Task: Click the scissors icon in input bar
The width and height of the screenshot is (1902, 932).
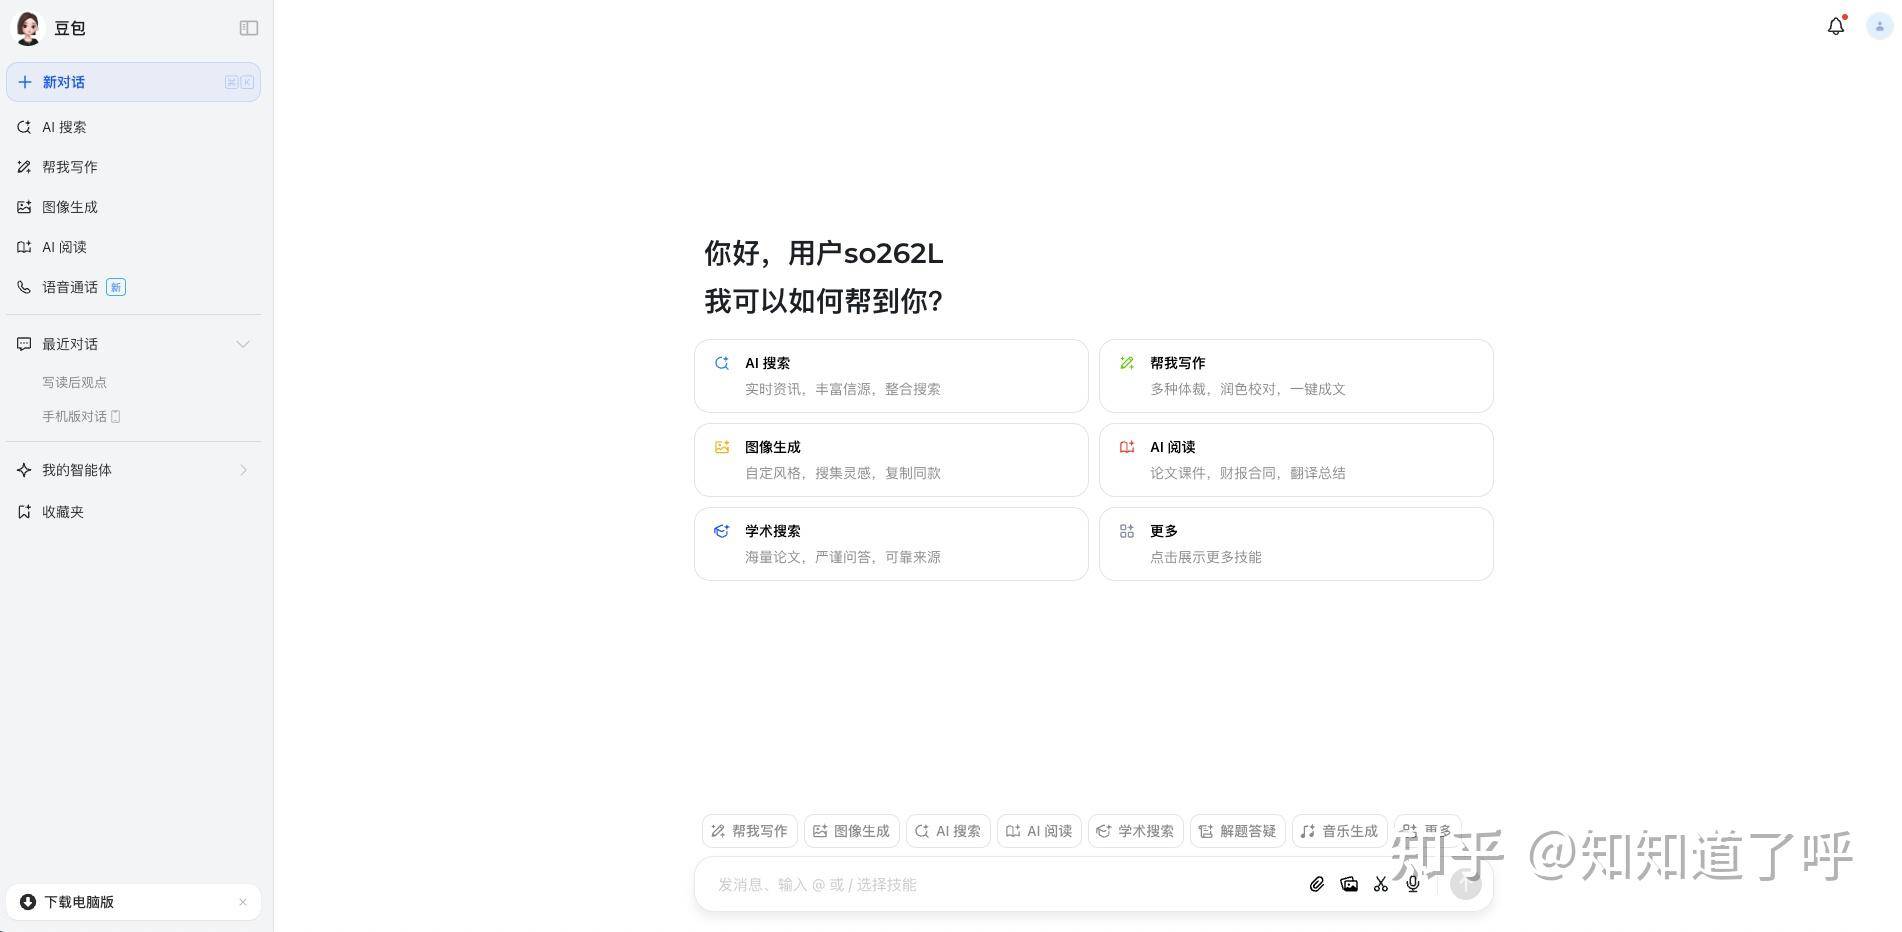Action: [x=1381, y=884]
